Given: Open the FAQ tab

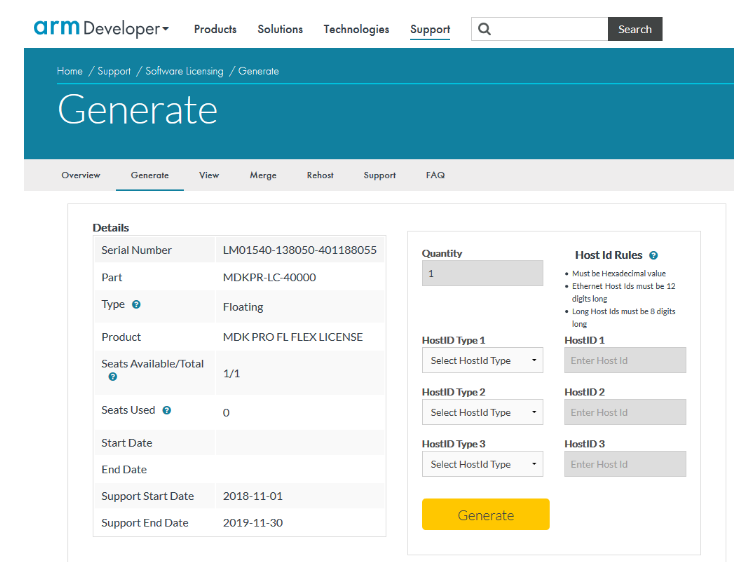Looking at the screenshot, I should [x=435, y=175].
